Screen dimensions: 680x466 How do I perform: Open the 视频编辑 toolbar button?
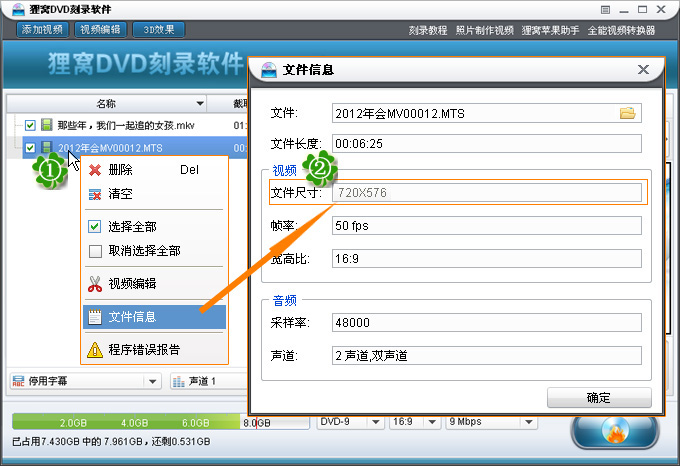coord(101,29)
